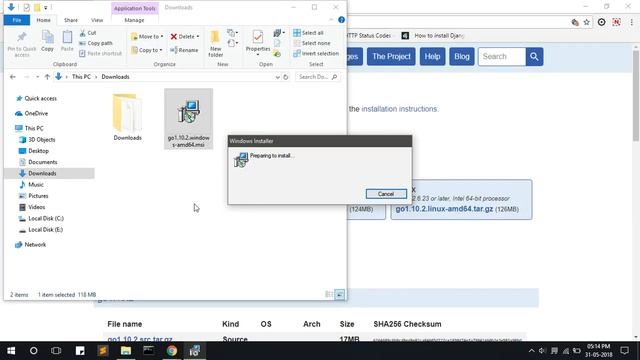Select Network in navigation pane
Image resolution: width=640 pixels, height=360 pixels.
[35, 245]
